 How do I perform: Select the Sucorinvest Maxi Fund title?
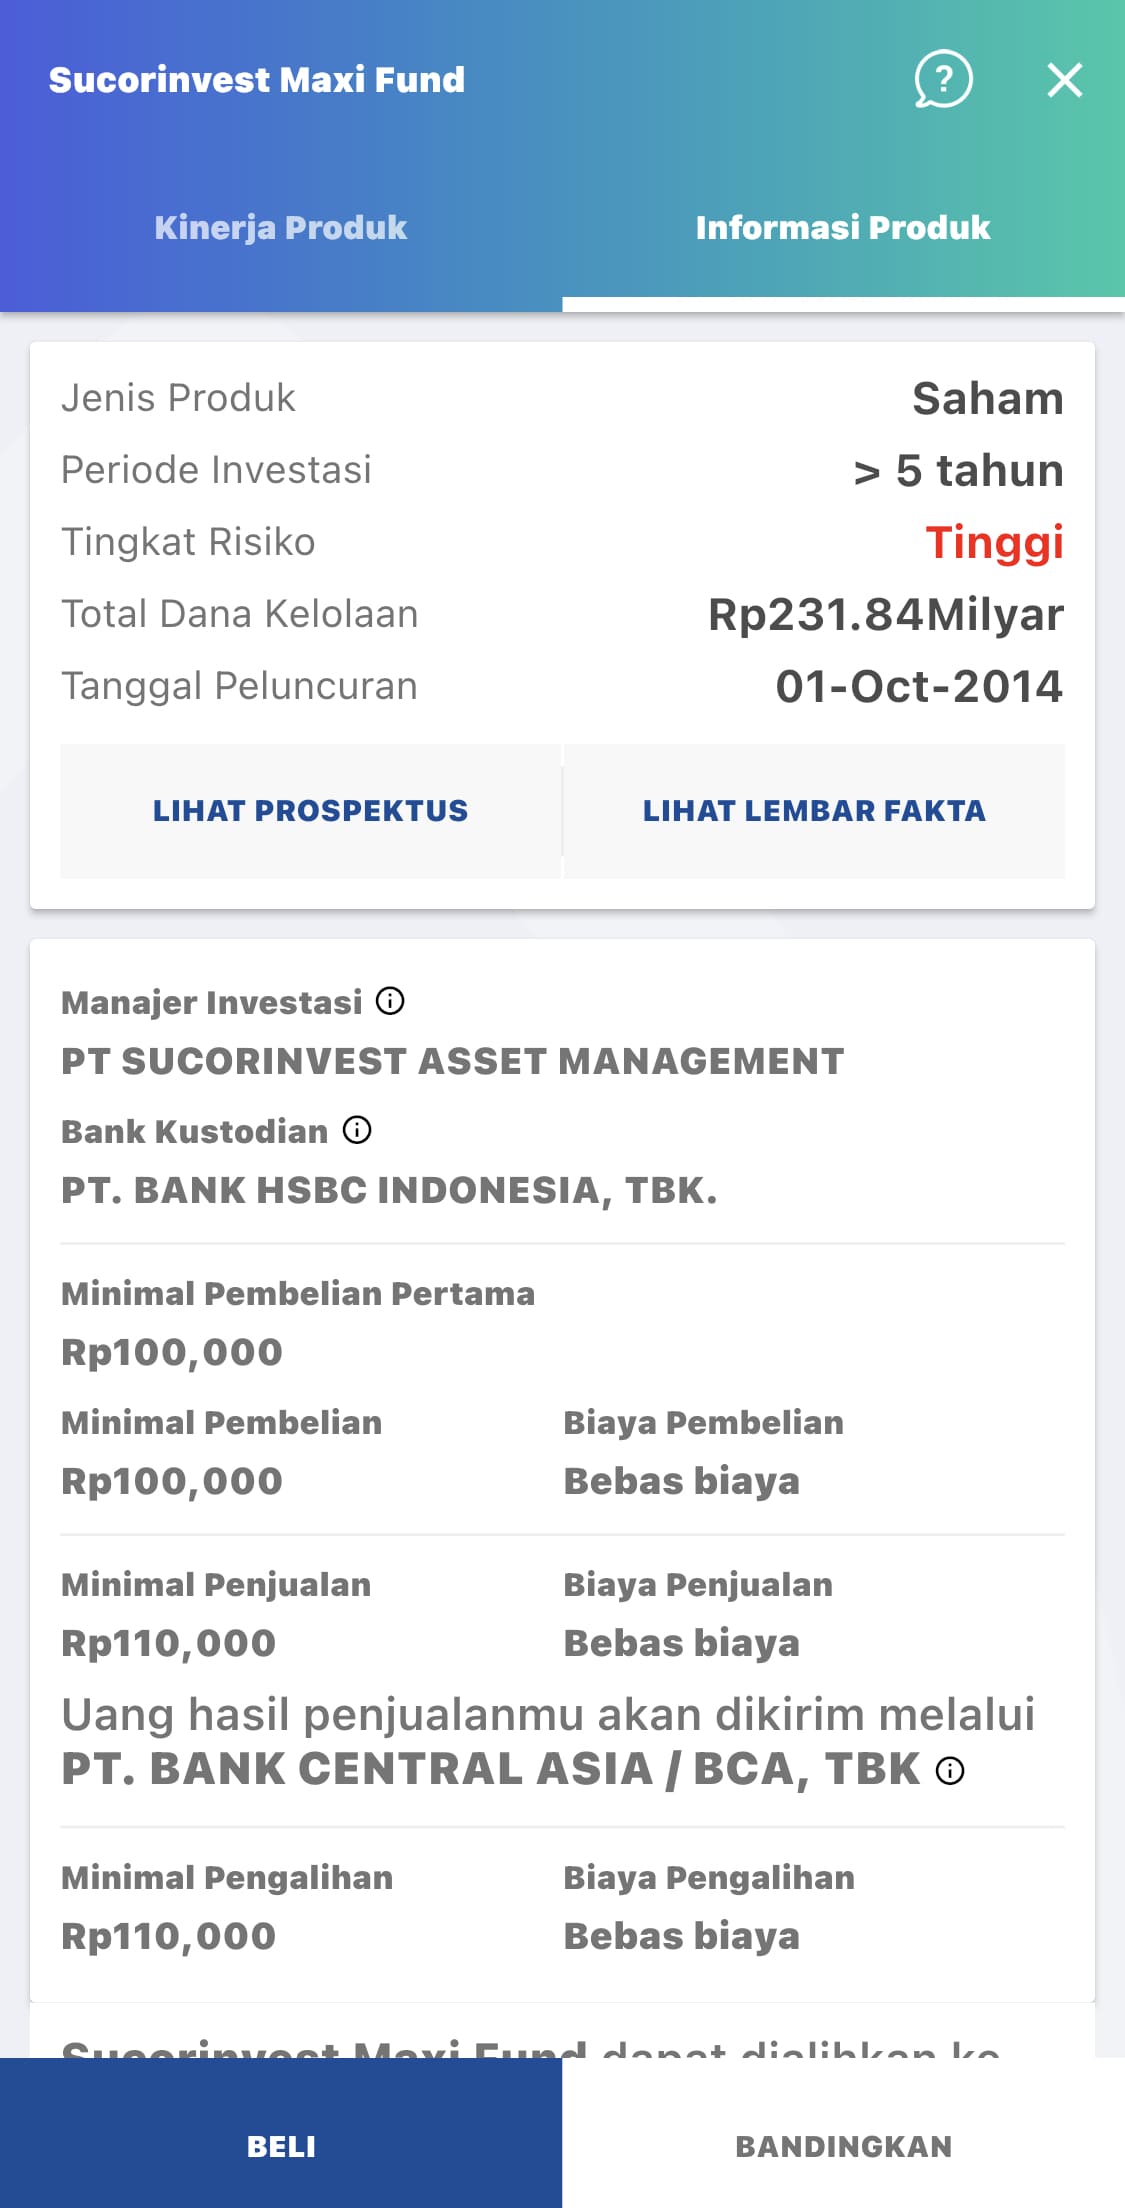(x=257, y=80)
